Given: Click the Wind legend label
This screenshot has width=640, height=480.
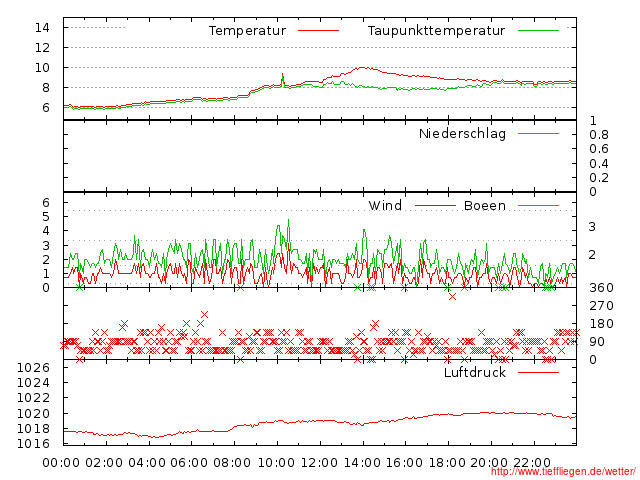Looking at the screenshot, I should [x=385, y=205].
